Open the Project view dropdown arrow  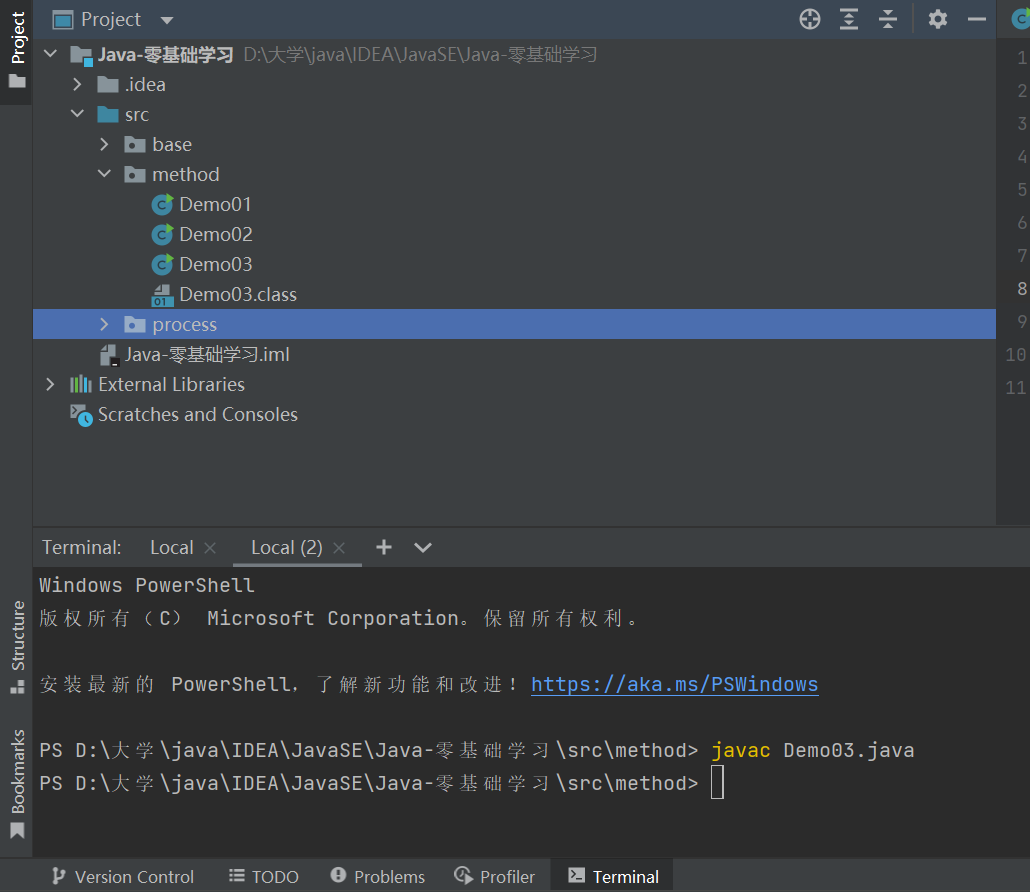tap(167, 20)
